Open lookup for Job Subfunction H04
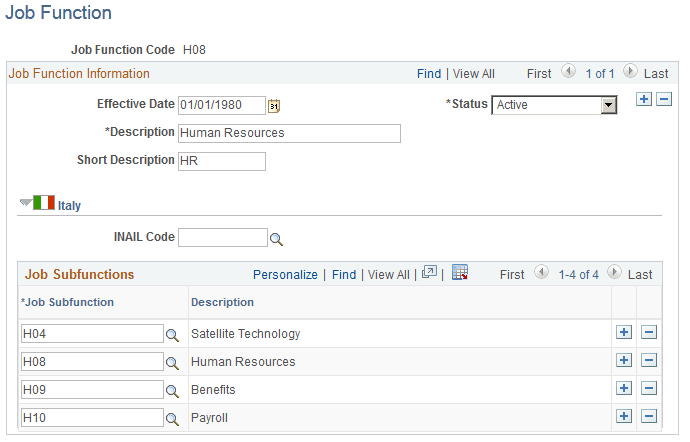Screen dimensions: 690x442 click(x=172, y=334)
